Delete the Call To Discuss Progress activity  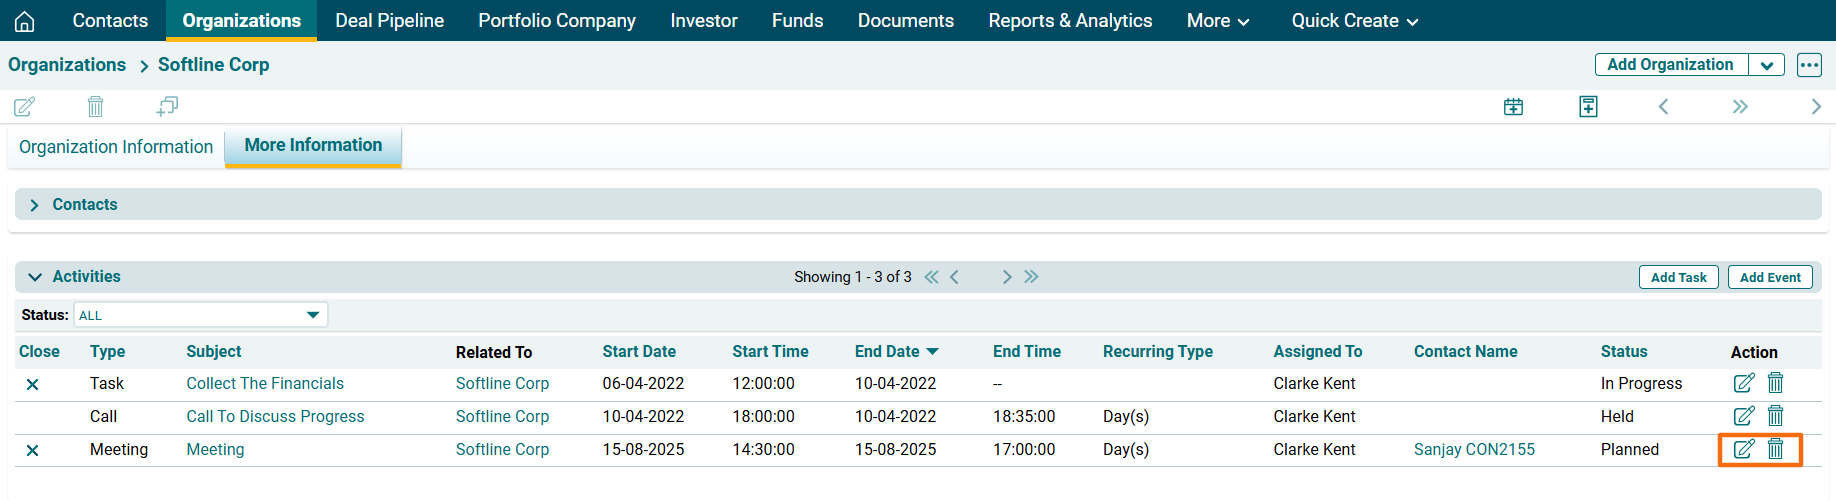click(x=1776, y=416)
